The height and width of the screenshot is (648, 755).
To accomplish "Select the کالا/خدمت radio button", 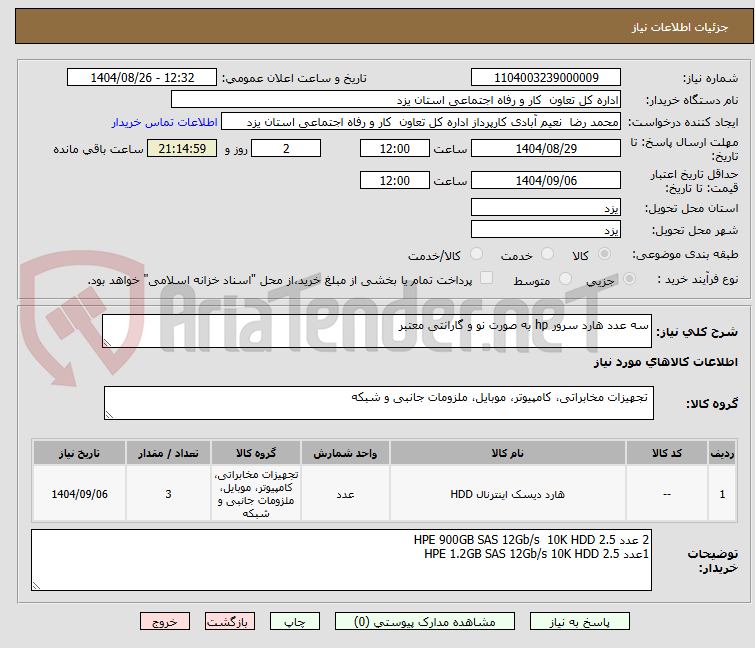I will (476, 254).
